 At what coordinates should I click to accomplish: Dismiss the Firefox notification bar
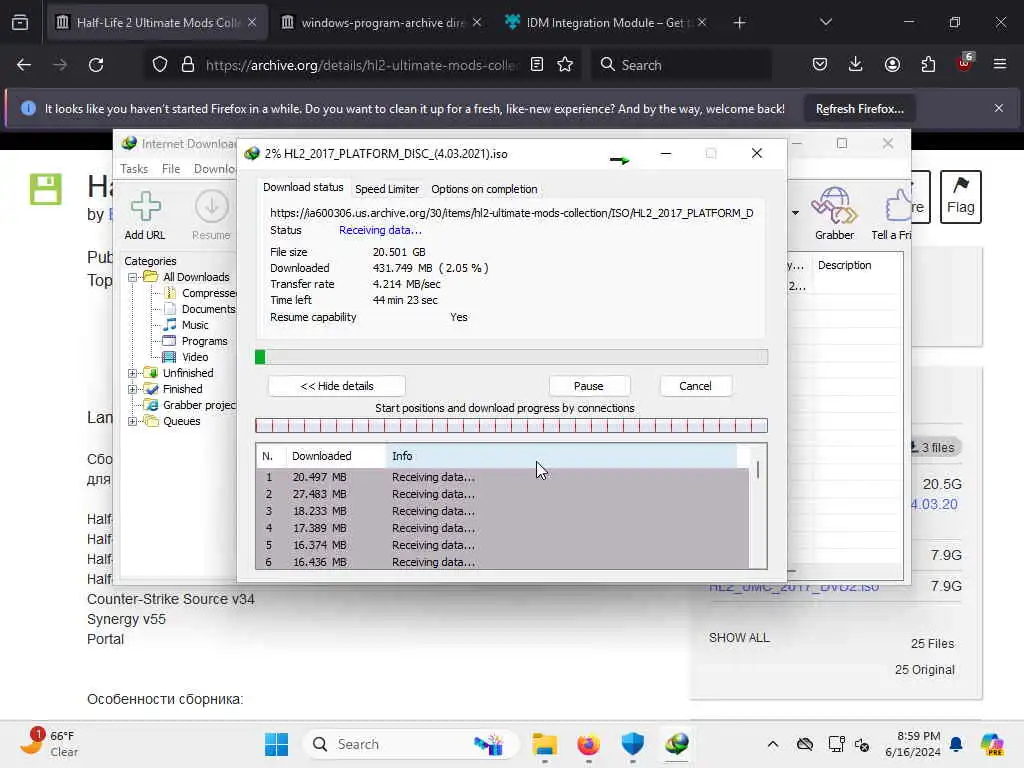[x=999, y=108]
